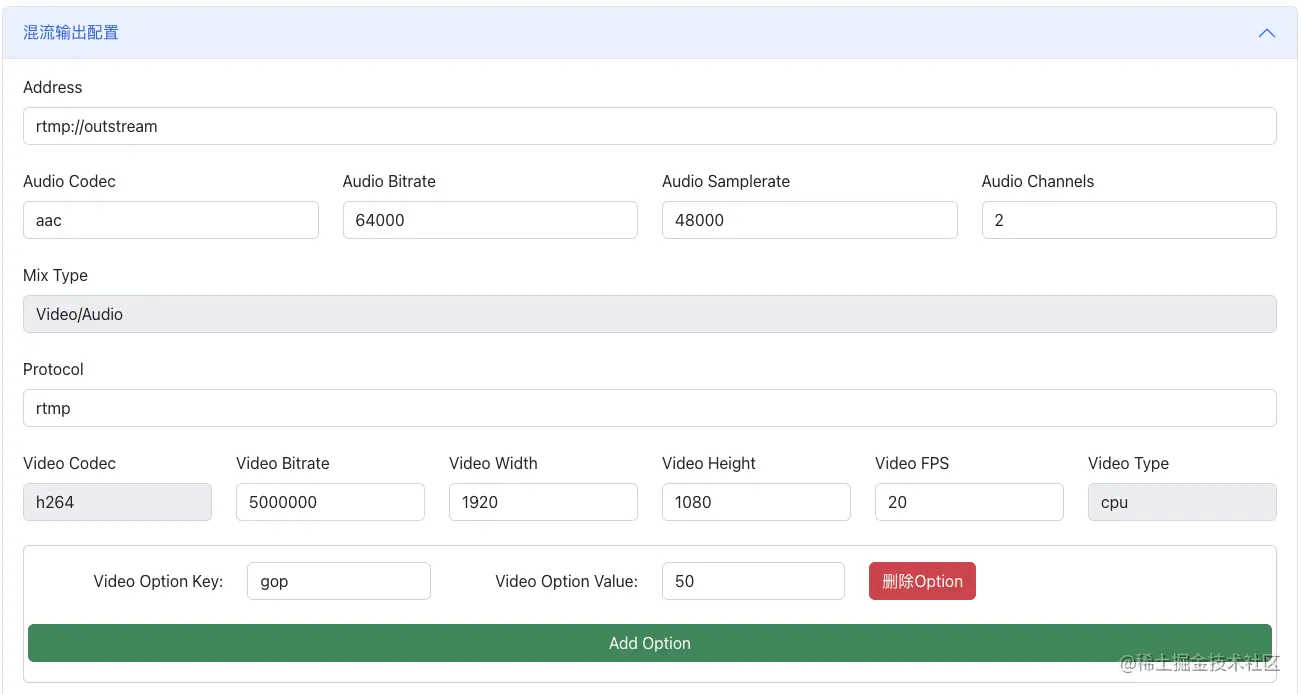Click the Video Codec h264 field

pyautogui.click(x=117, y=502)
